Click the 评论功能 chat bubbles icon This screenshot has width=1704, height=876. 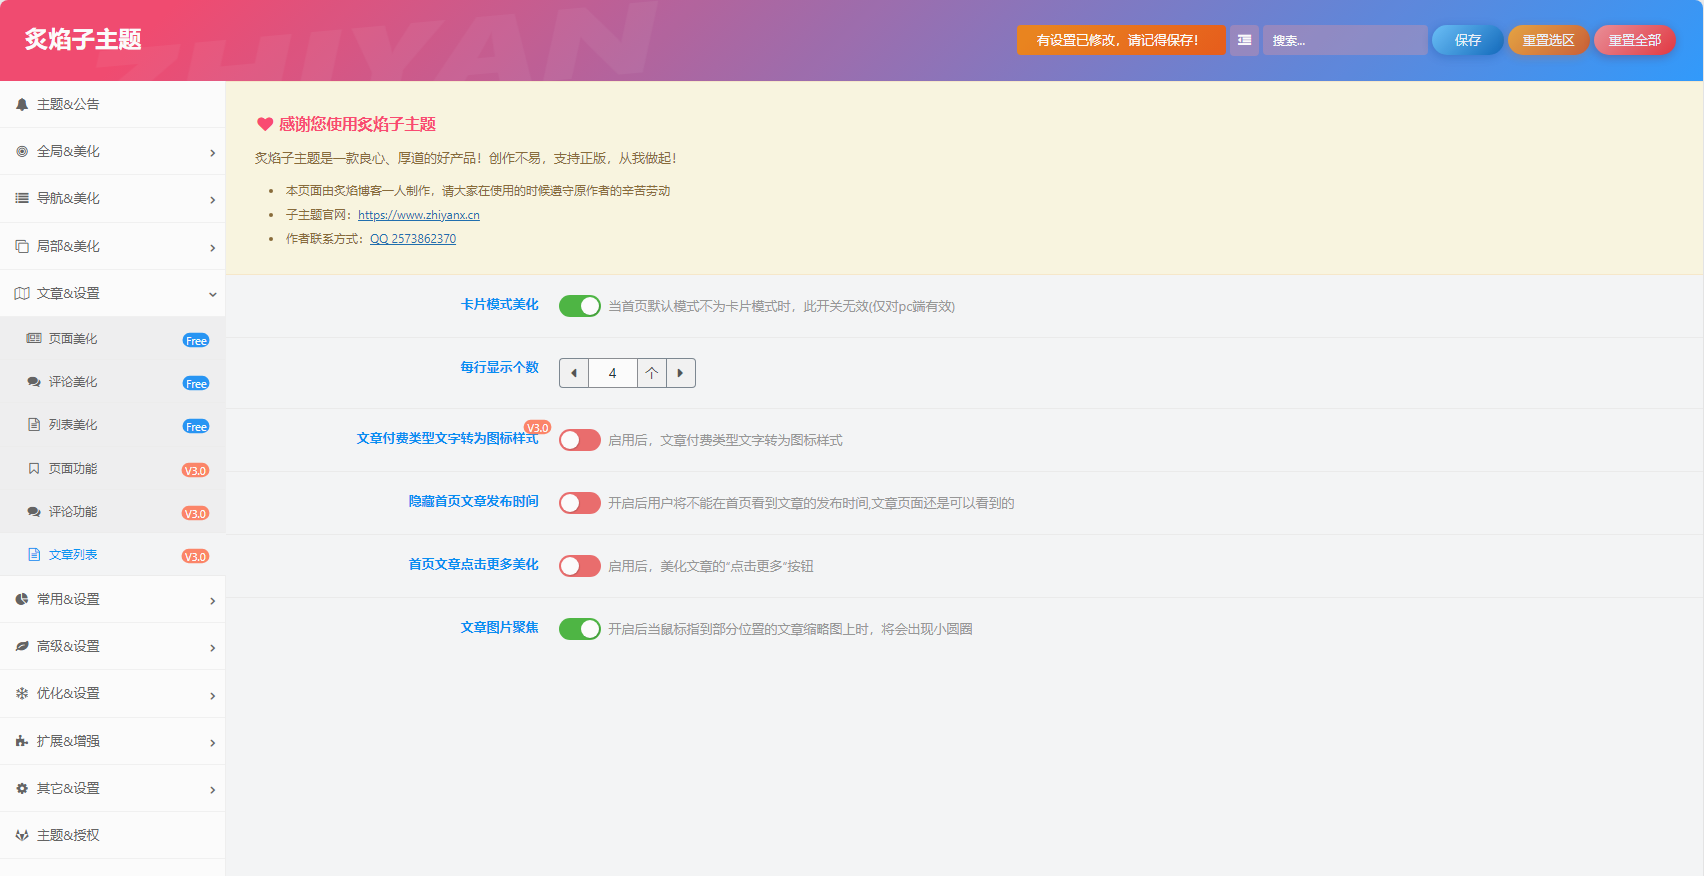pyautogui.click(x=34, y=511)
